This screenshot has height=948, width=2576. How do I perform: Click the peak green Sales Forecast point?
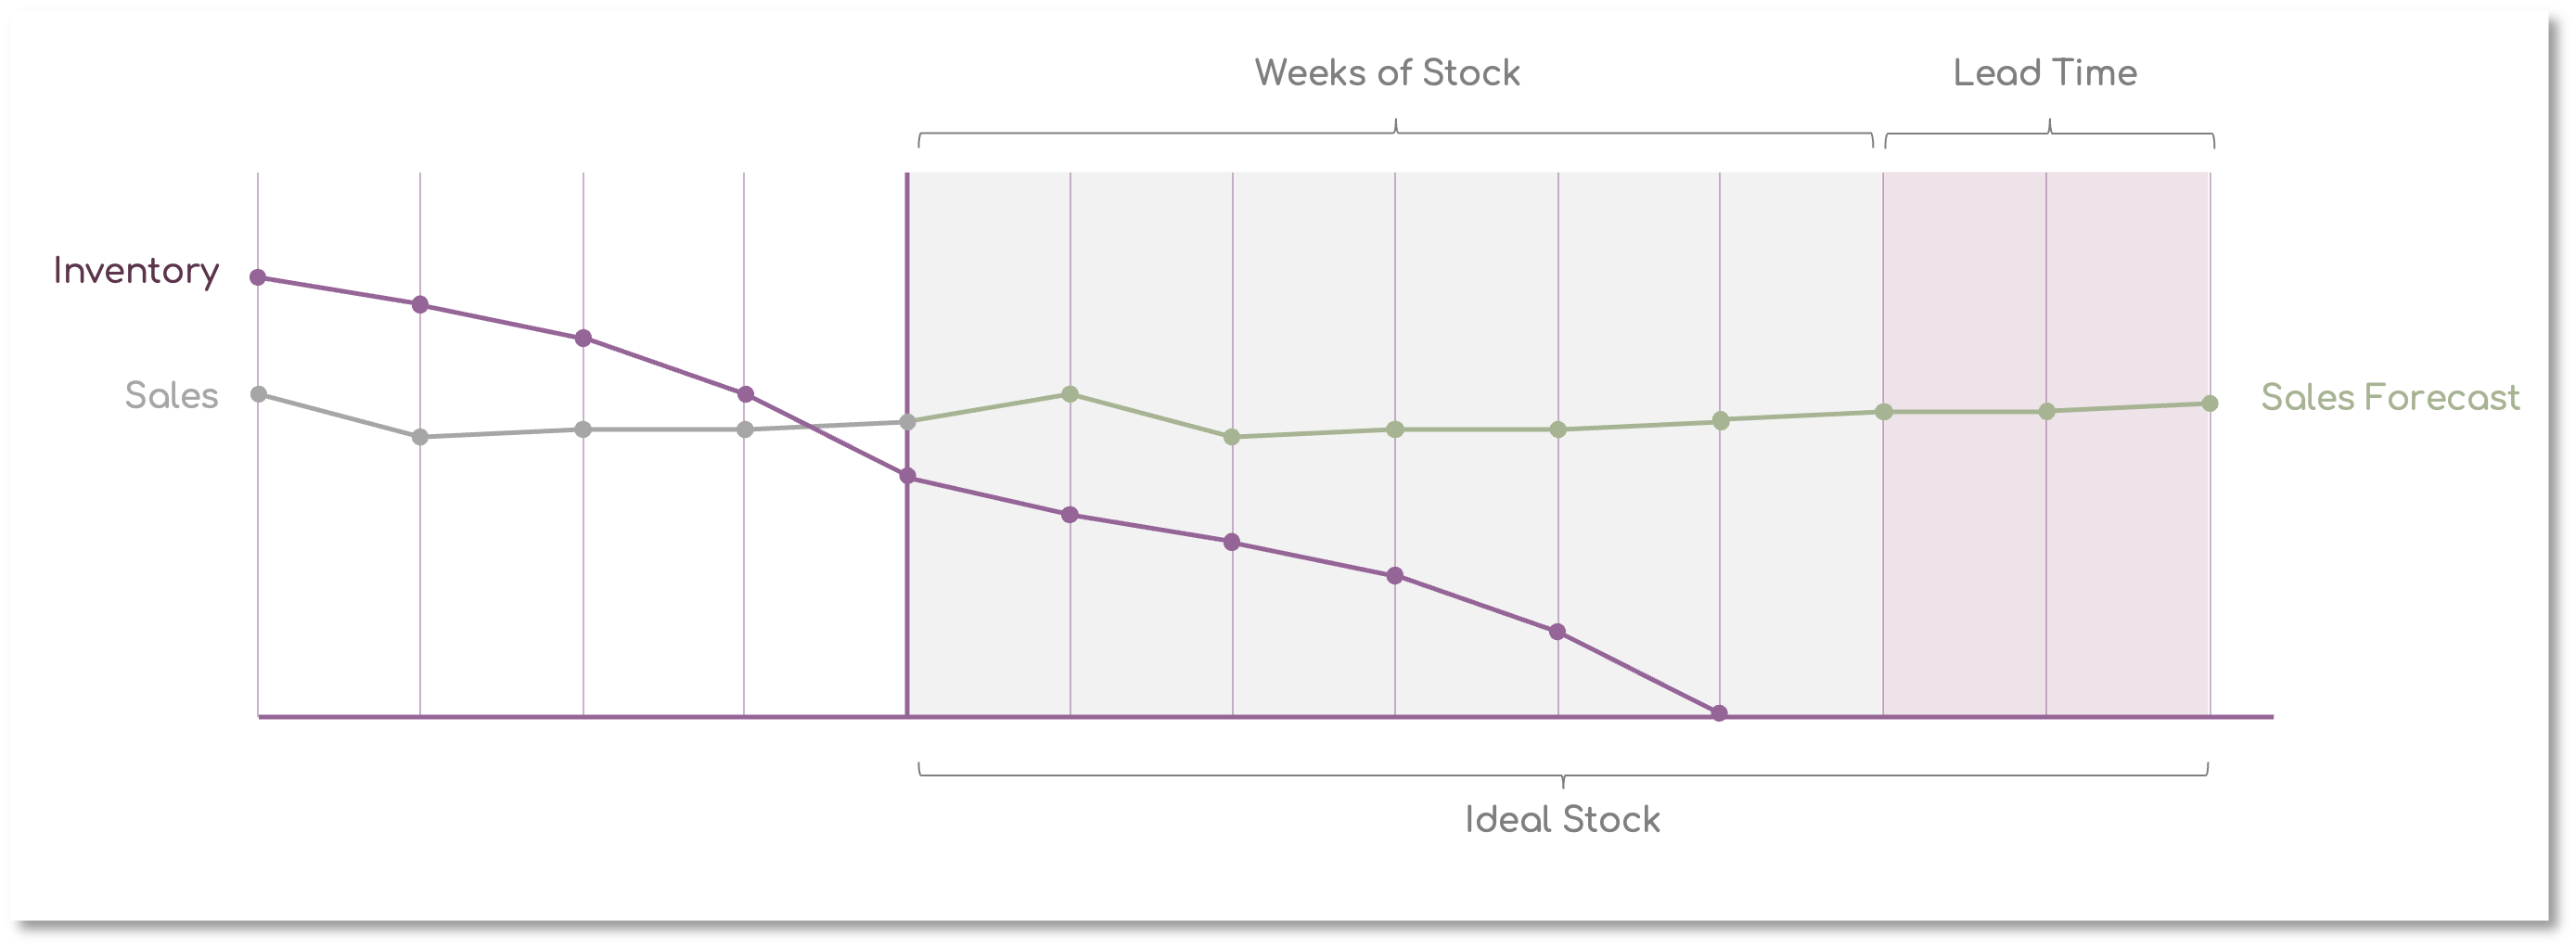[x=1070, y=394]
